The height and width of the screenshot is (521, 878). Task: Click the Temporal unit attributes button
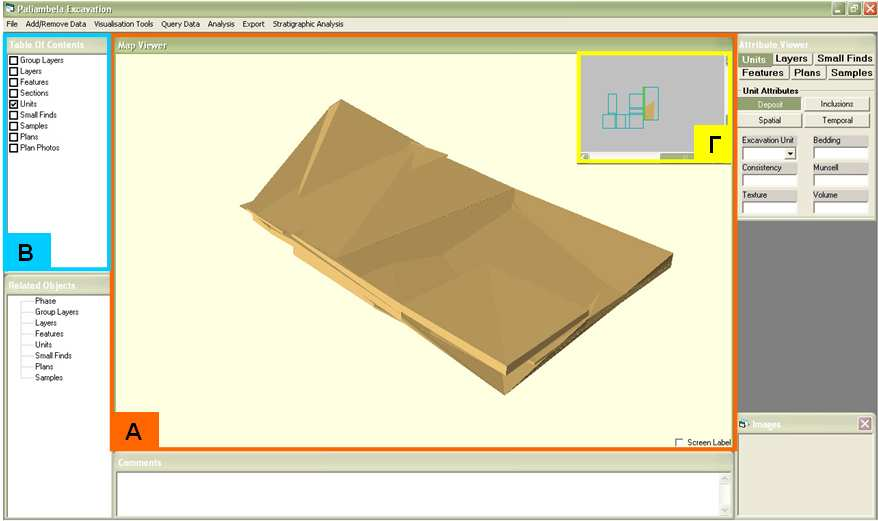(837, 120)
